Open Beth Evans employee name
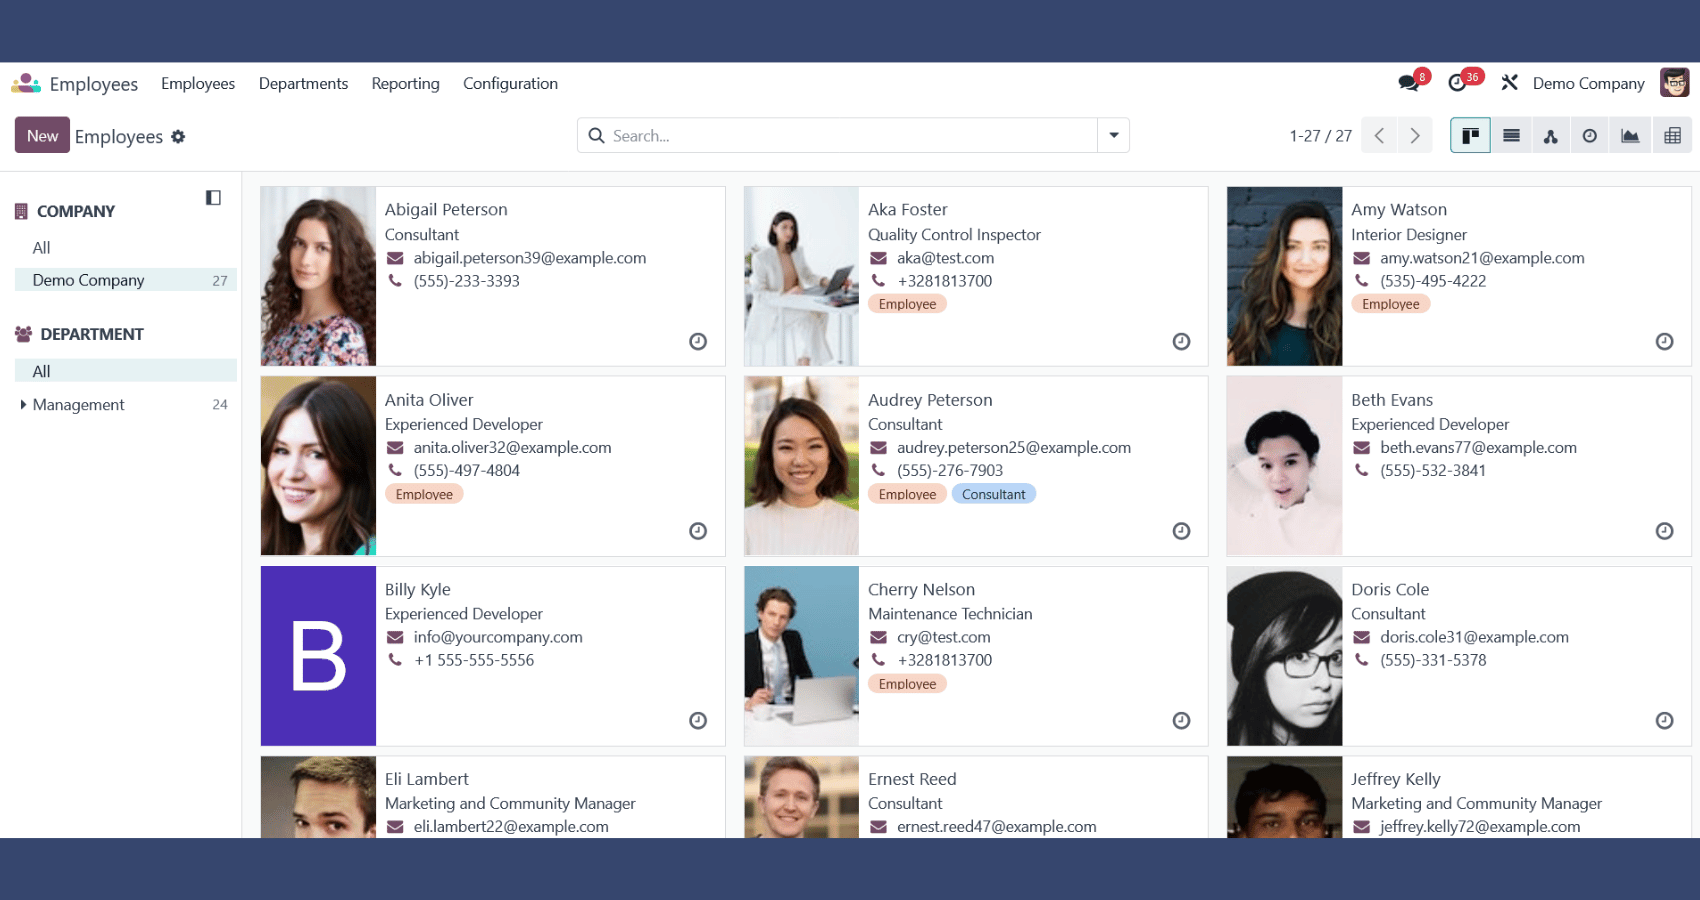This screenshot has height=900, width=1700. click(1392, 400)
